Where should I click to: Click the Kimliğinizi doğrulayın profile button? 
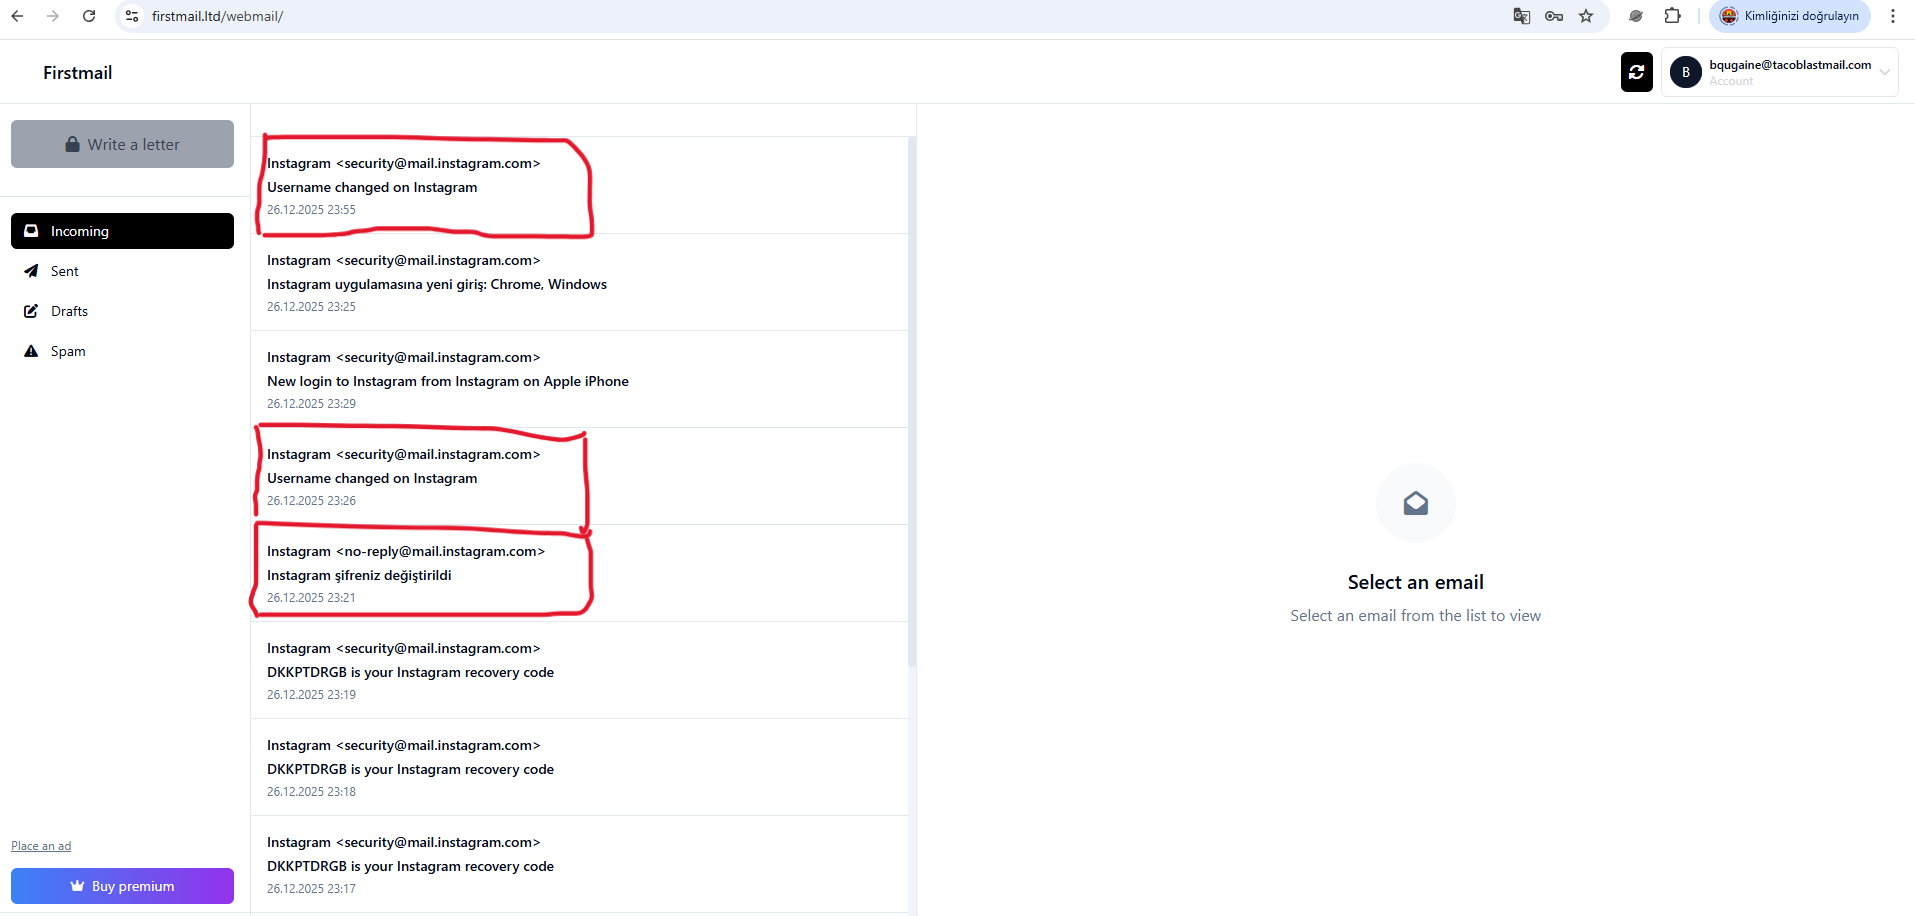click(1790, 16)
